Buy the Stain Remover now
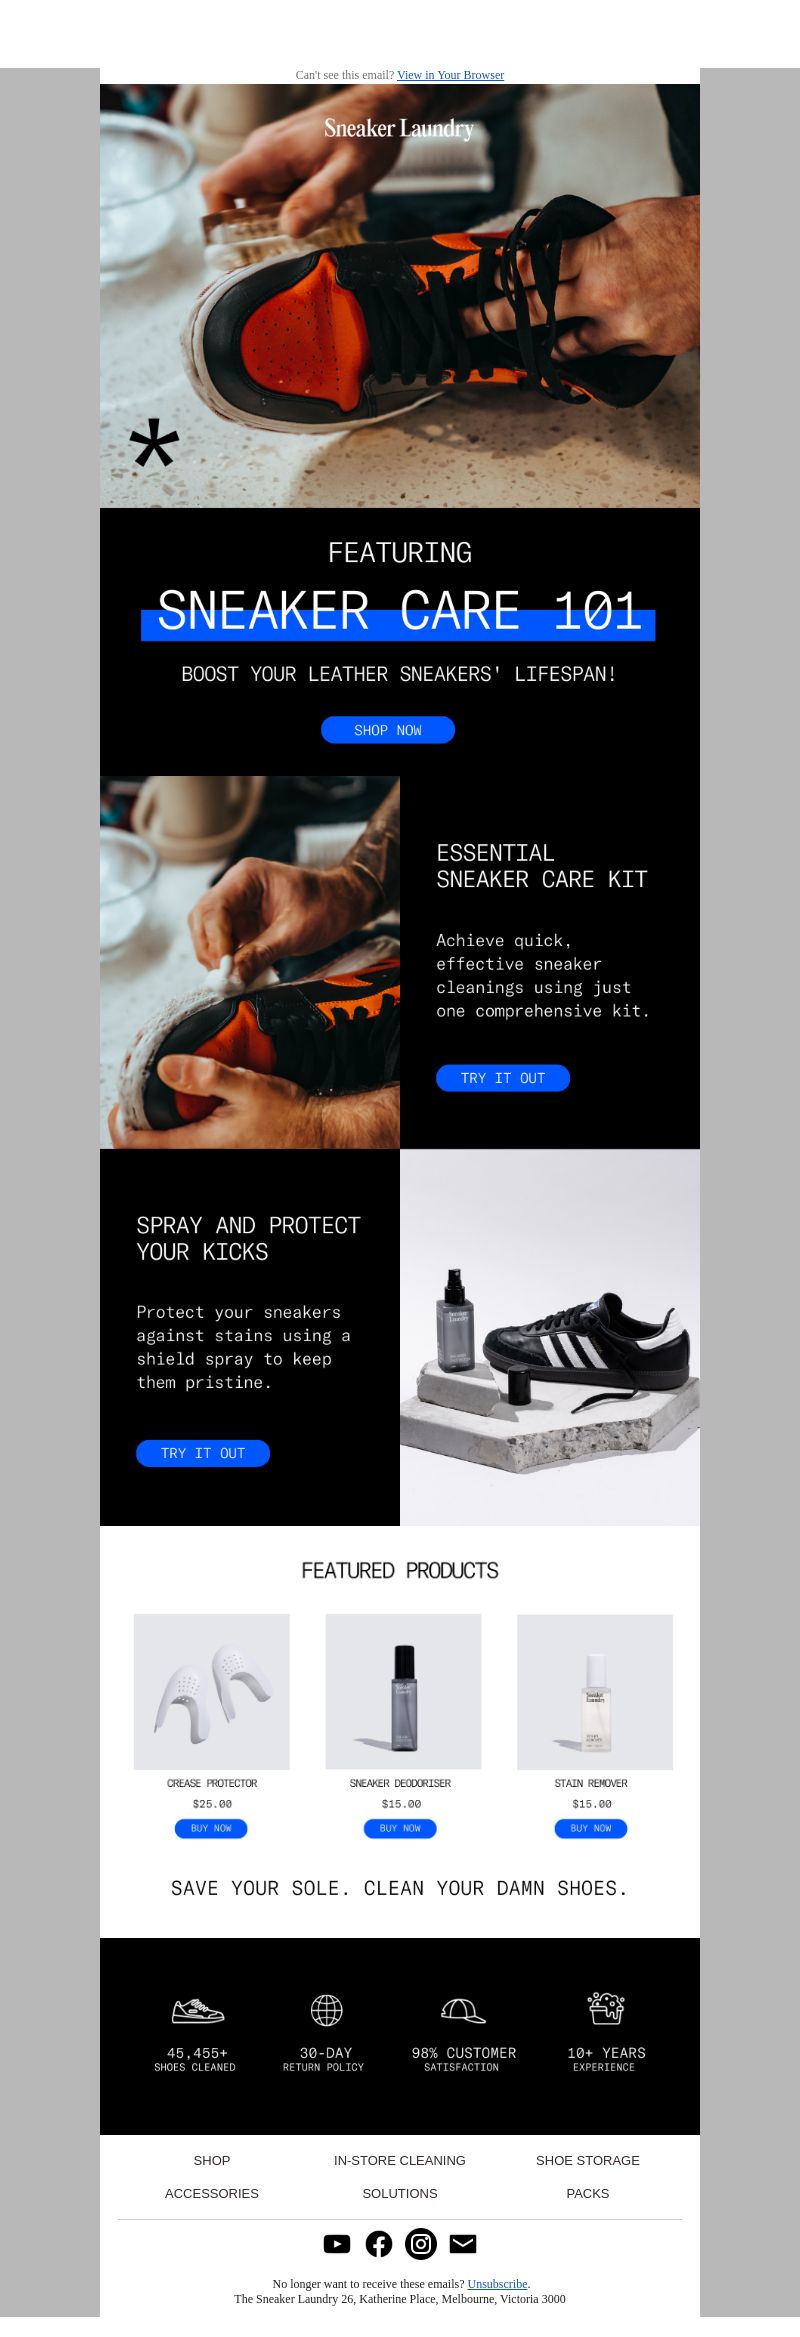 [591, 1828]
